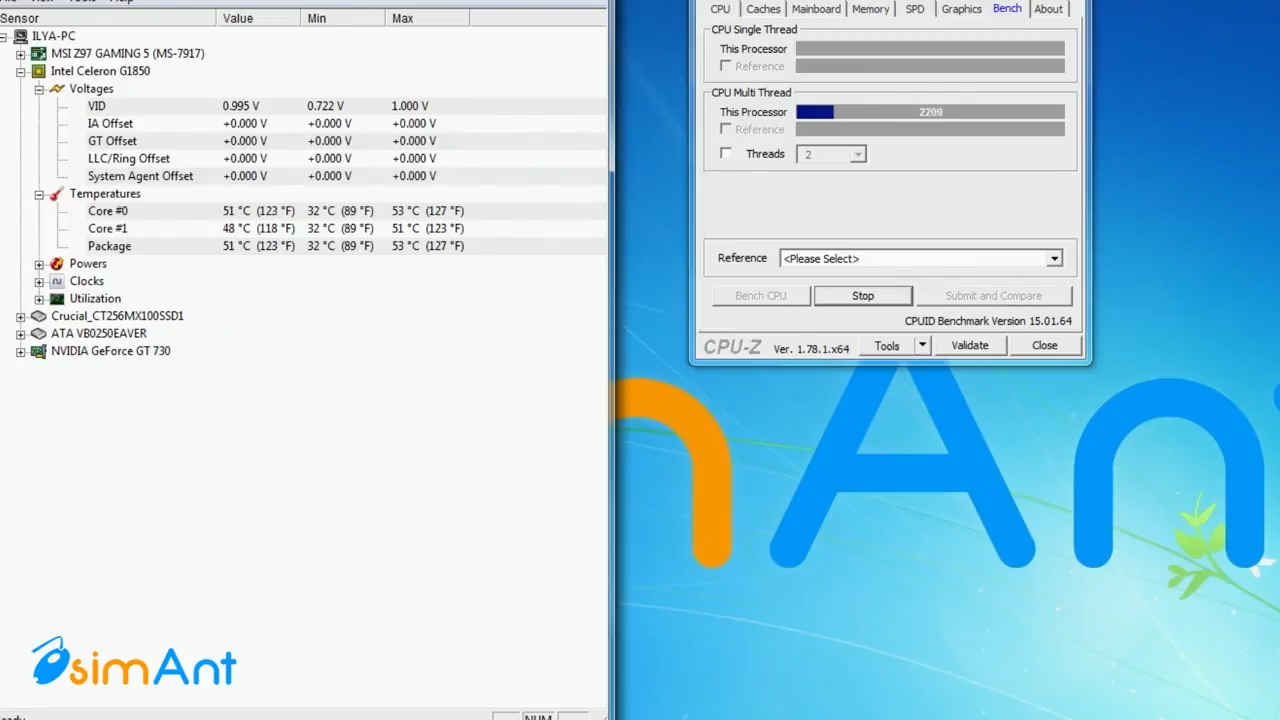Click the Intel Celeron G1850 processor icon
This screenshot has width=1280, height=720.
(x=38, y=71)
